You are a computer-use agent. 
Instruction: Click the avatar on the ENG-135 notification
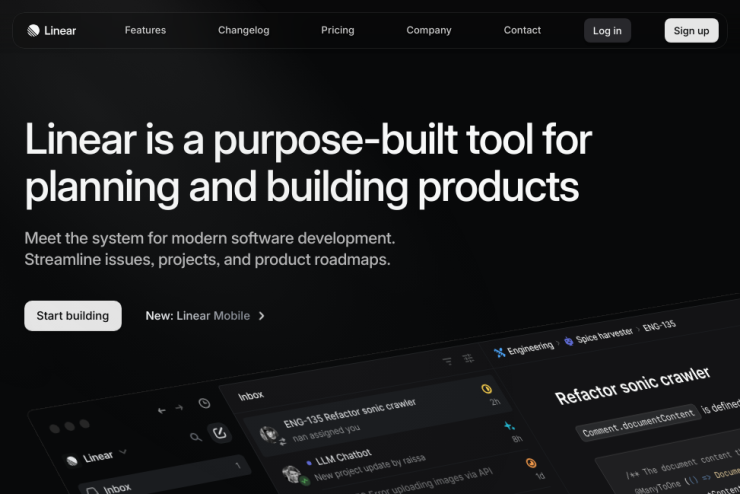[x=269, y=434]
